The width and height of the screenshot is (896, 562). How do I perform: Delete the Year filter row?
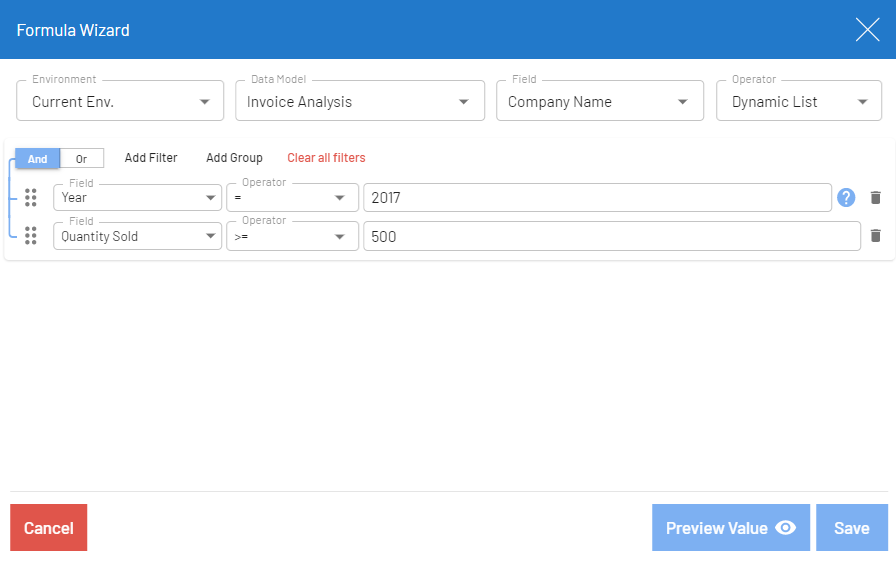(876, 198)
